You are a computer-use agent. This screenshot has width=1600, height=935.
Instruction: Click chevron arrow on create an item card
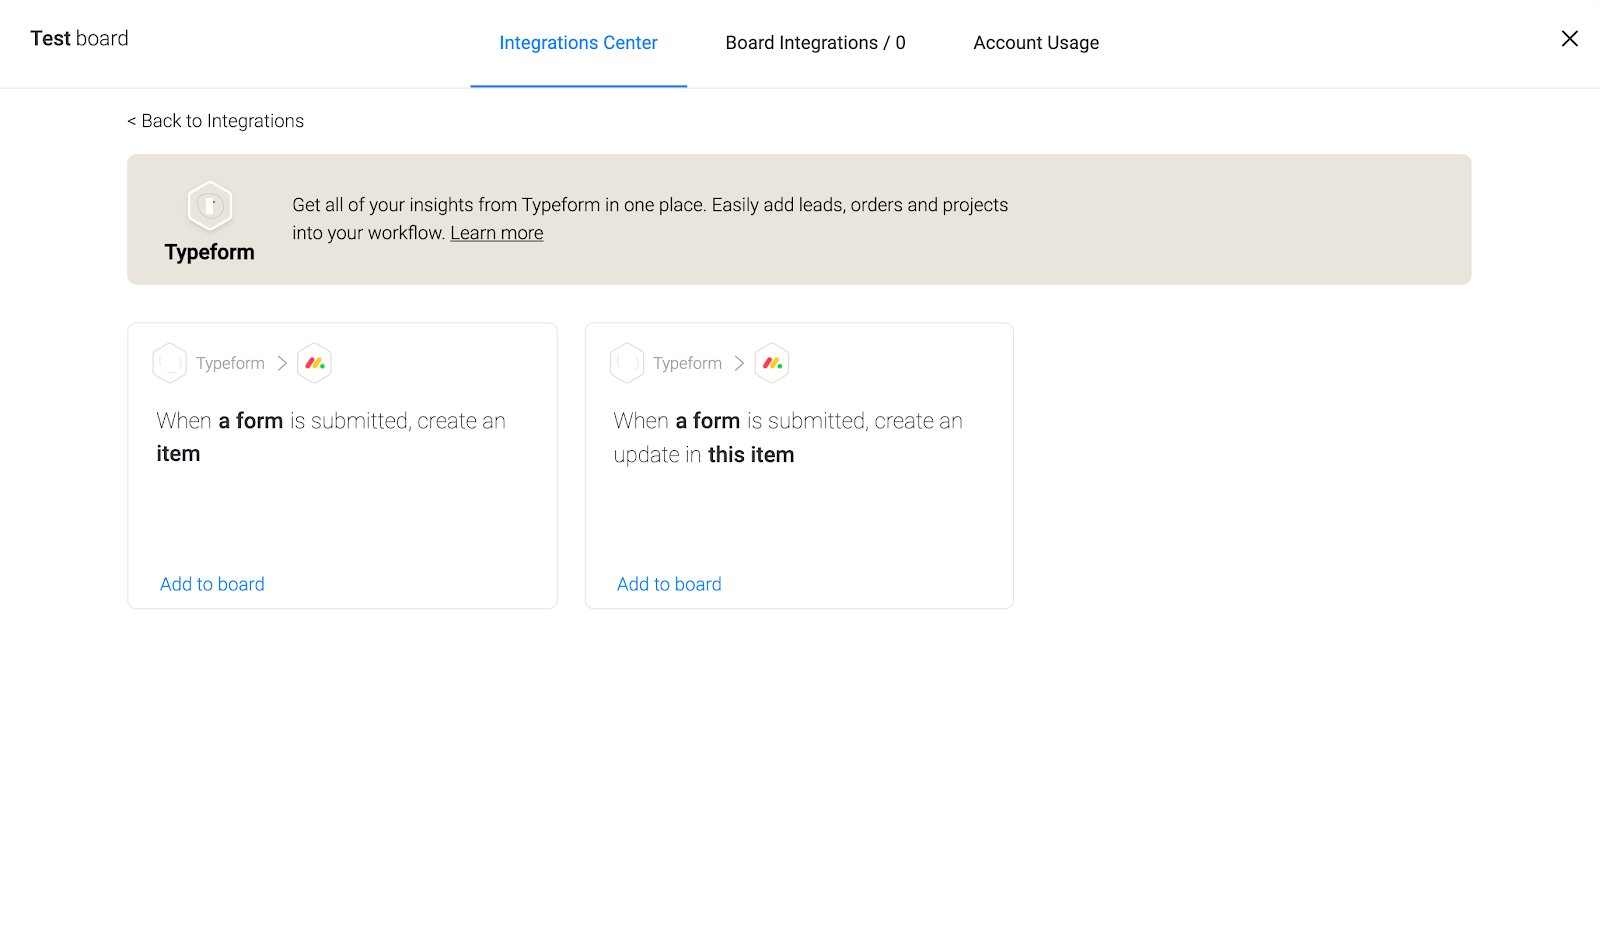282,363
